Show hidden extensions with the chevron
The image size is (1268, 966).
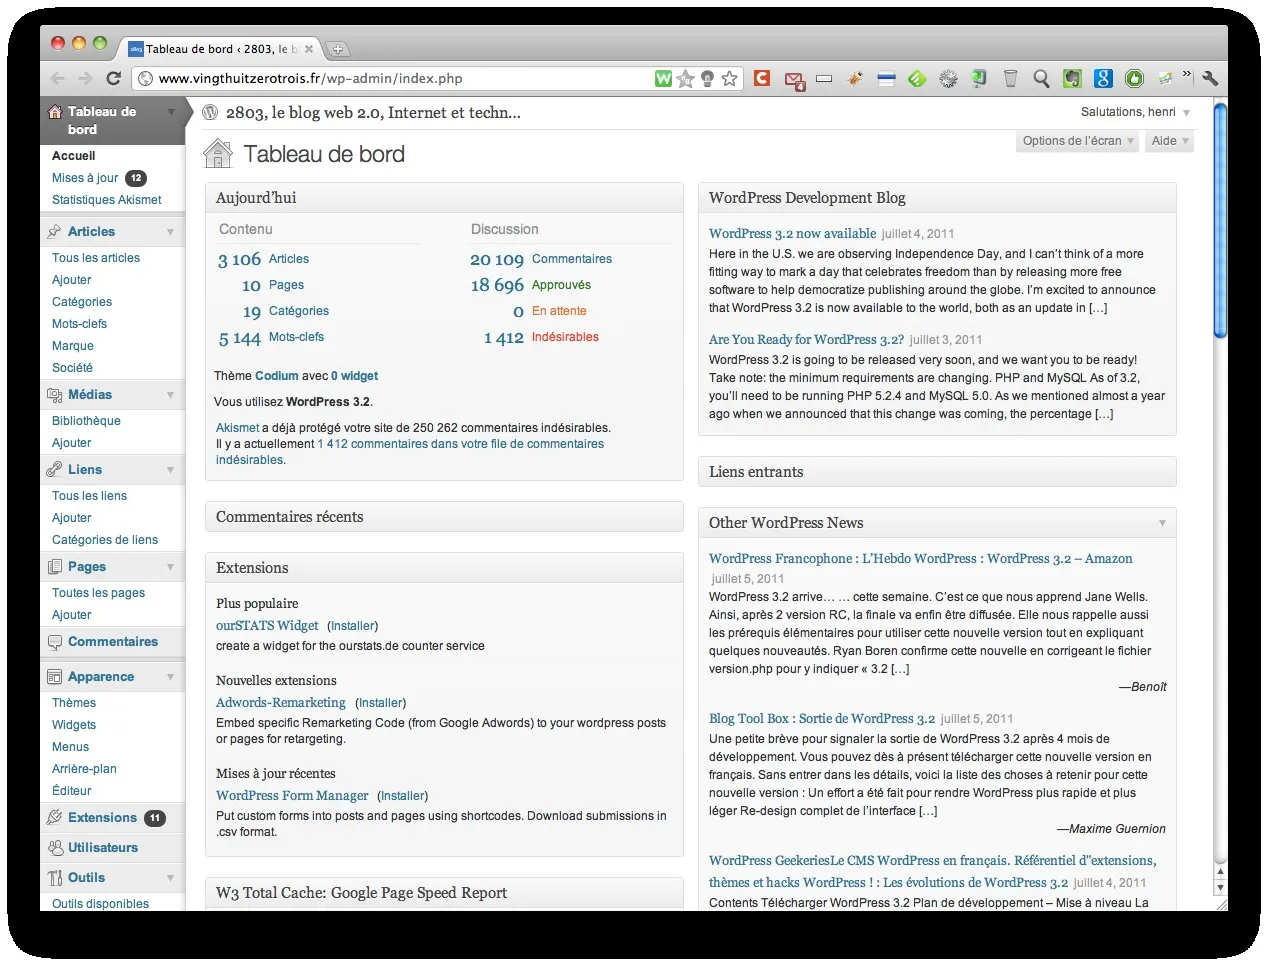pyautogui.click(x=1187, y=75)
